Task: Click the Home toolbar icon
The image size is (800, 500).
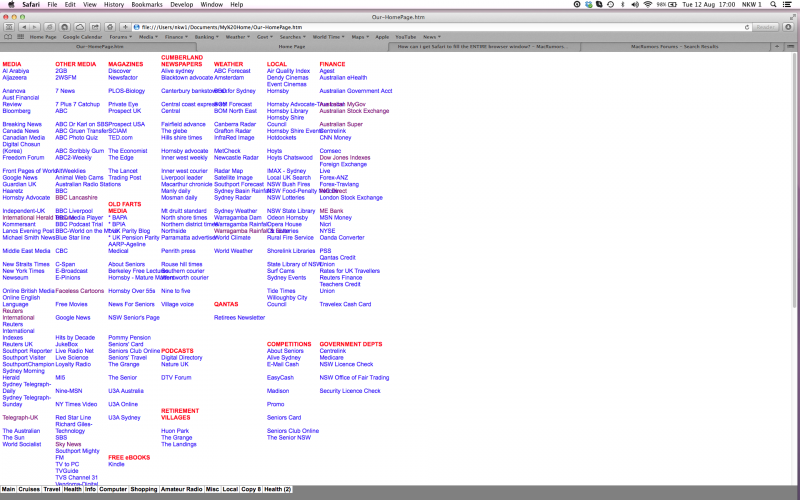Action: click(110, 27)
